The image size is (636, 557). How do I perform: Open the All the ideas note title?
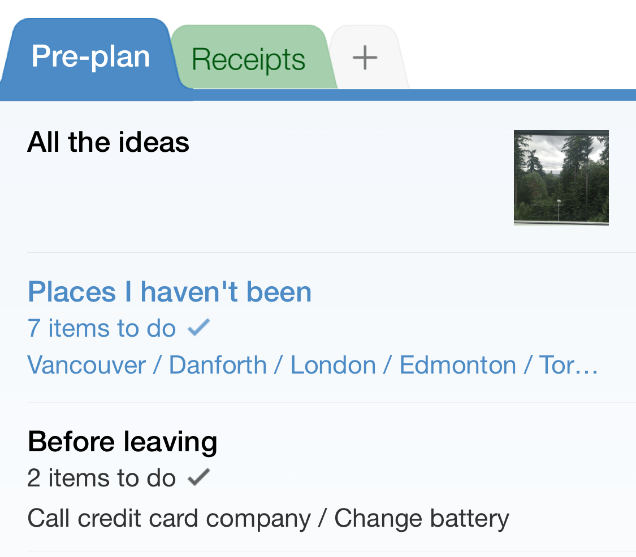(x=108, y=142)
